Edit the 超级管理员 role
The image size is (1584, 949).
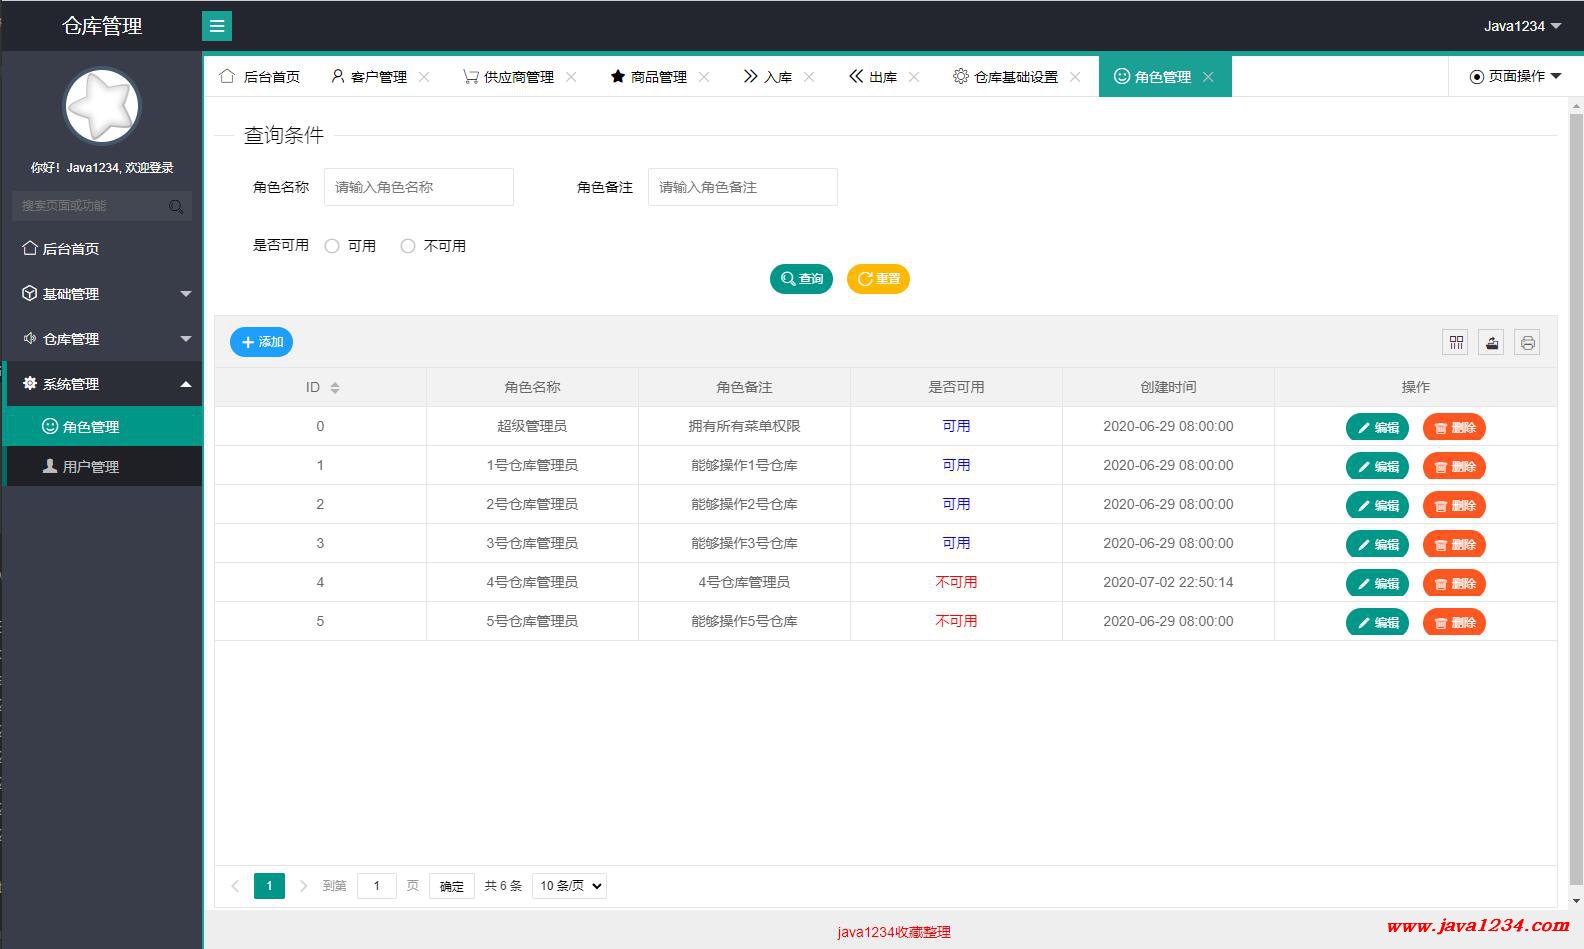point(1377,427)
